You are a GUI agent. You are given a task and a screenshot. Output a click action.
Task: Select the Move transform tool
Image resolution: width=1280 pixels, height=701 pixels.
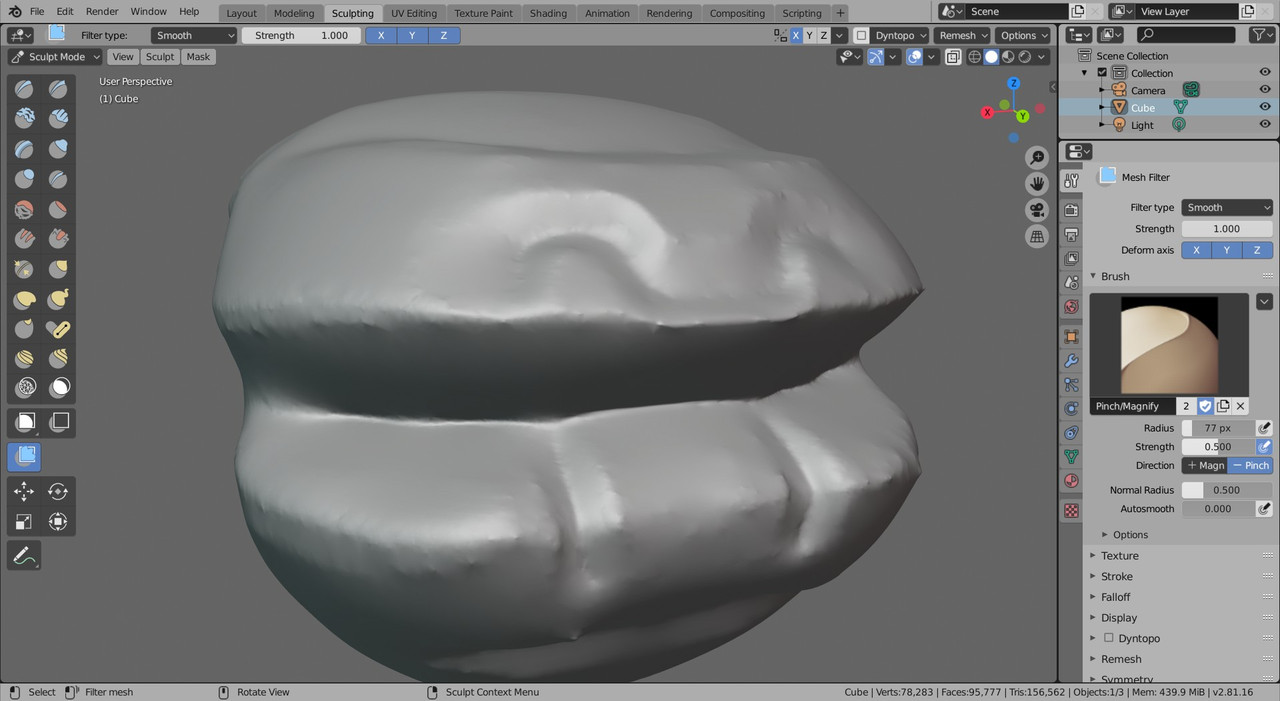[x=24, y=491]
